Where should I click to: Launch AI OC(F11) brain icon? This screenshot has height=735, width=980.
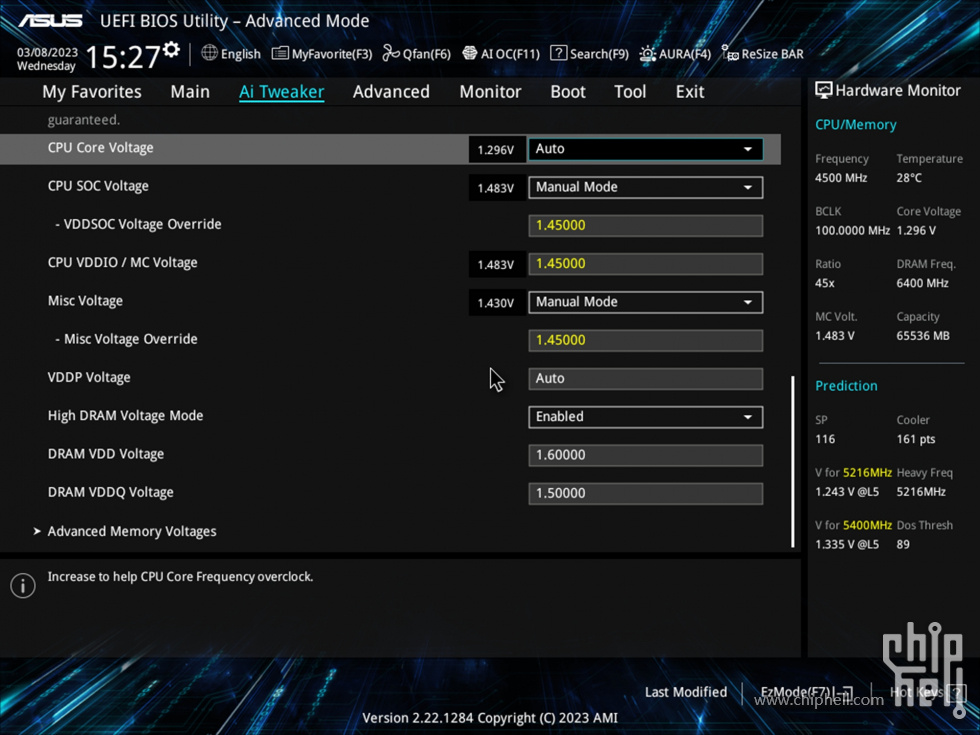(x=469, y=54)
